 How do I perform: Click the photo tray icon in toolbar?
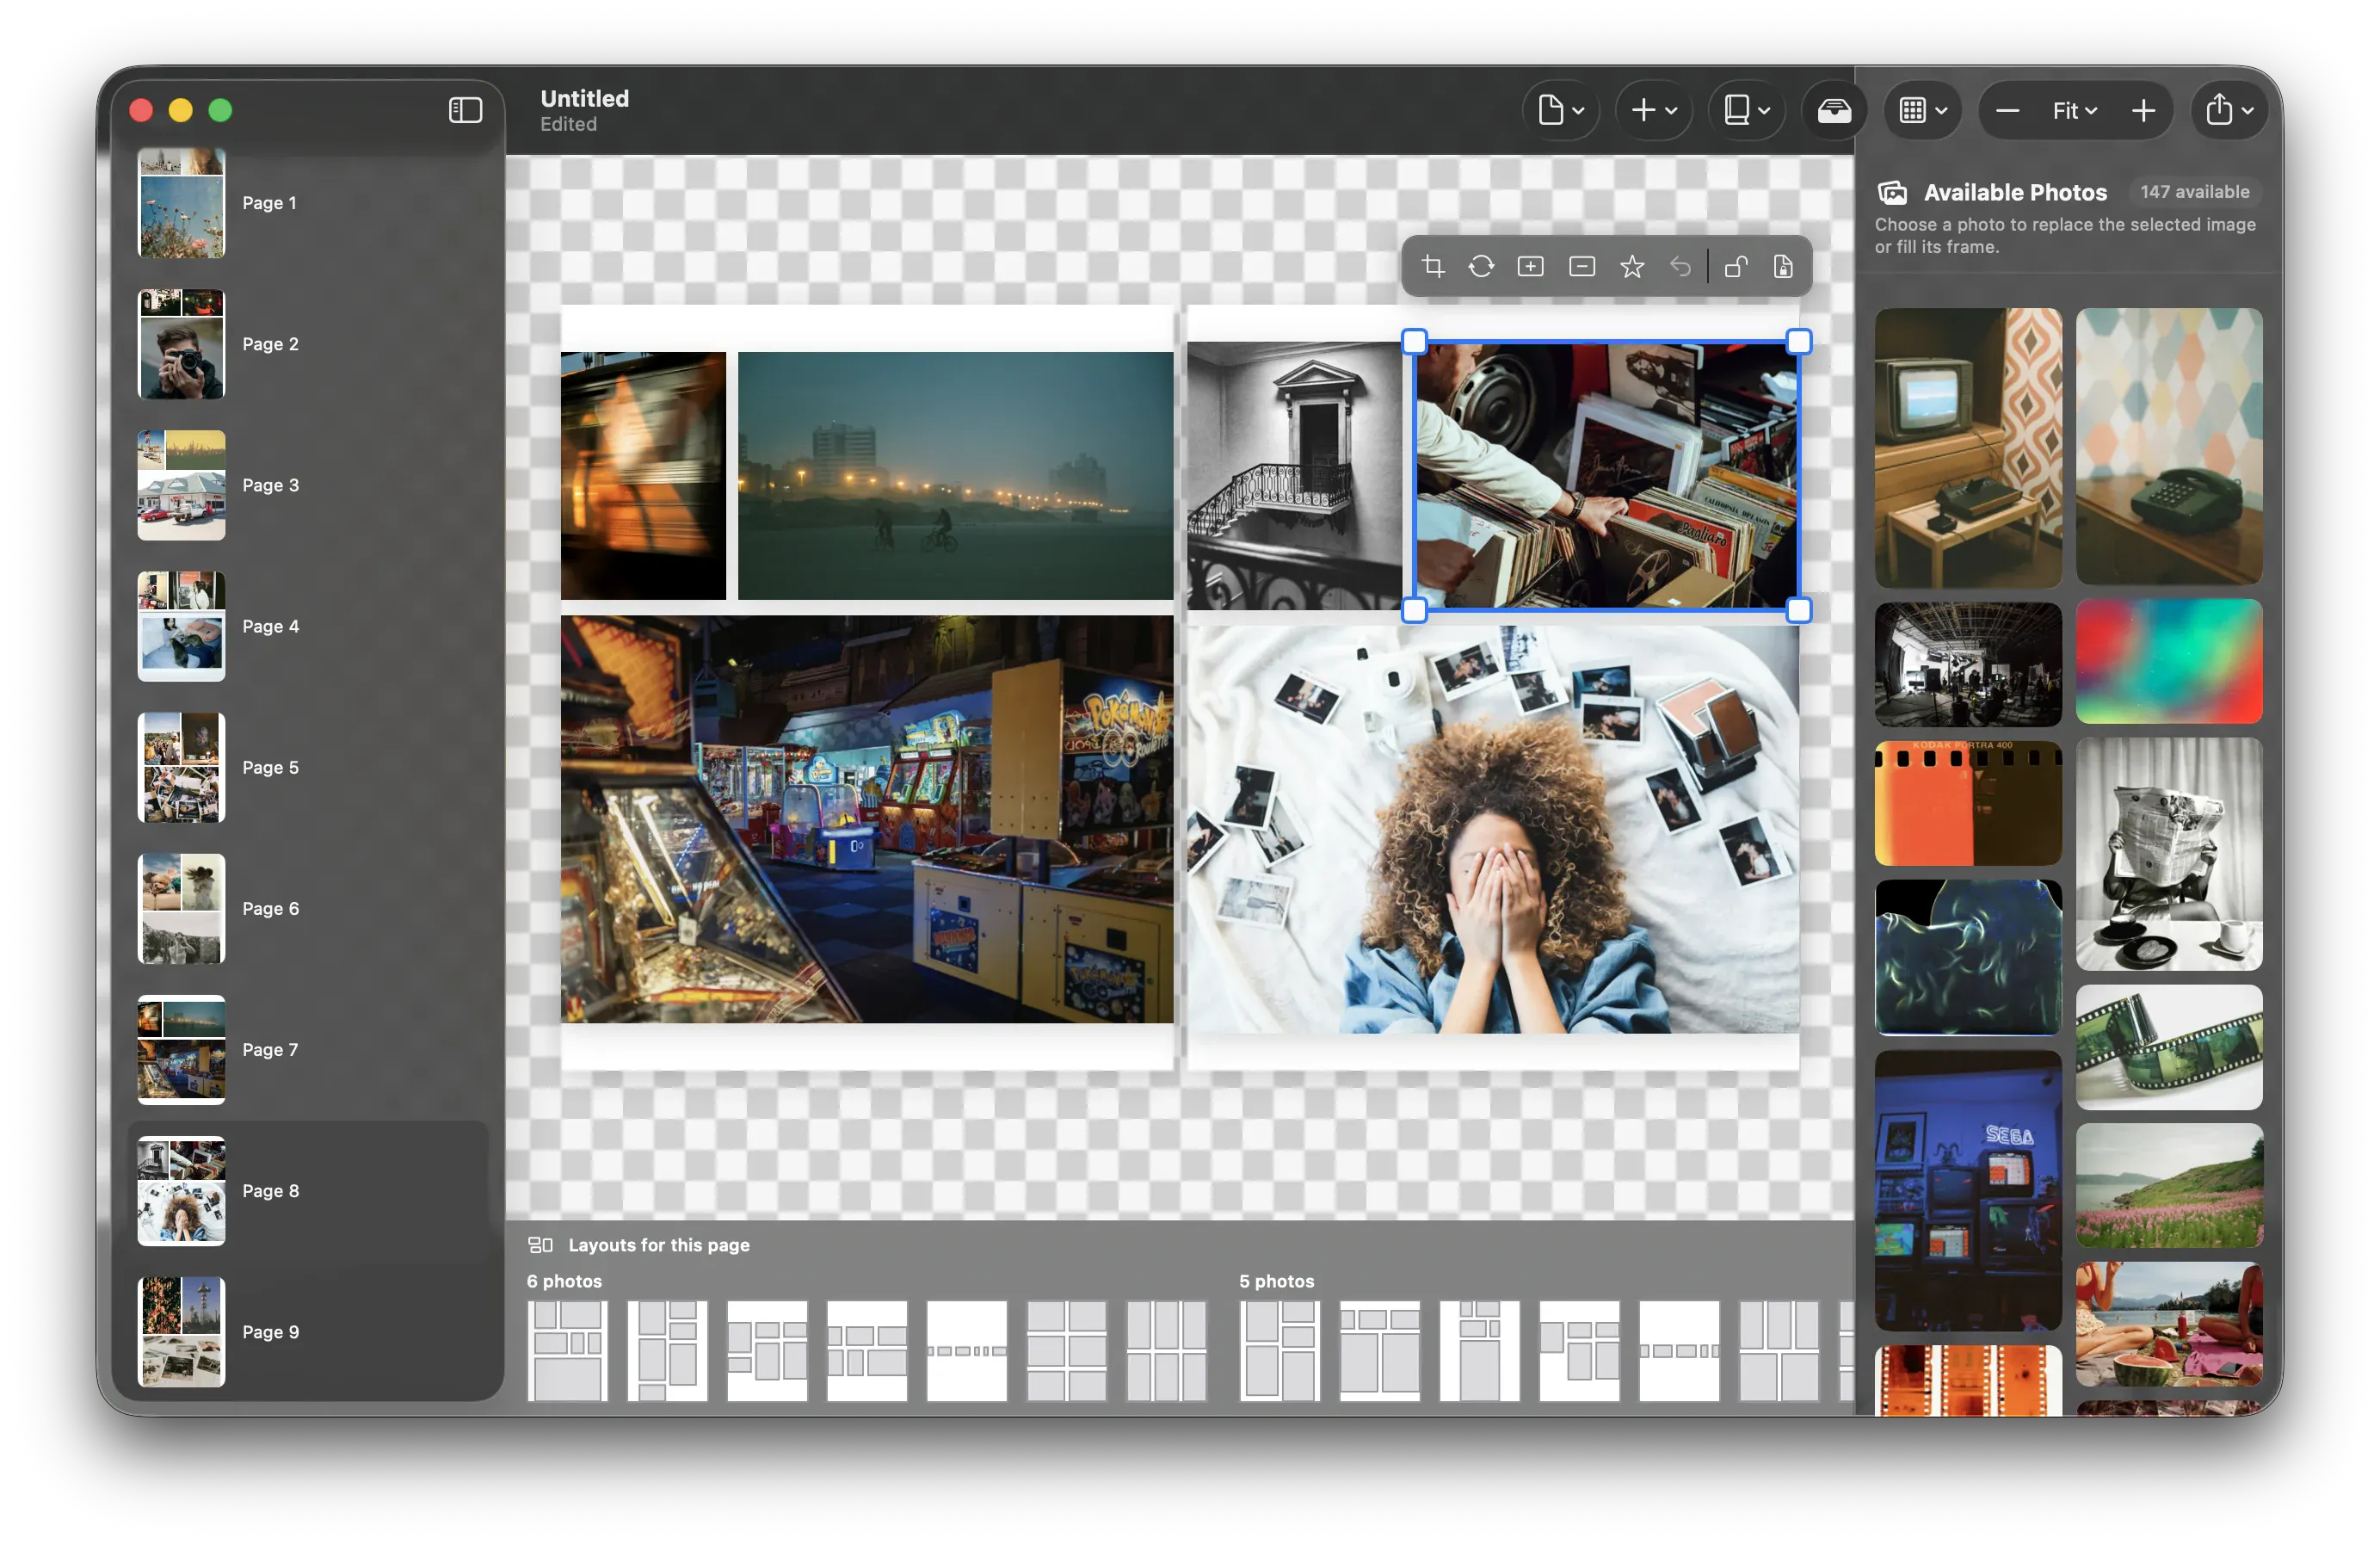1833,110
